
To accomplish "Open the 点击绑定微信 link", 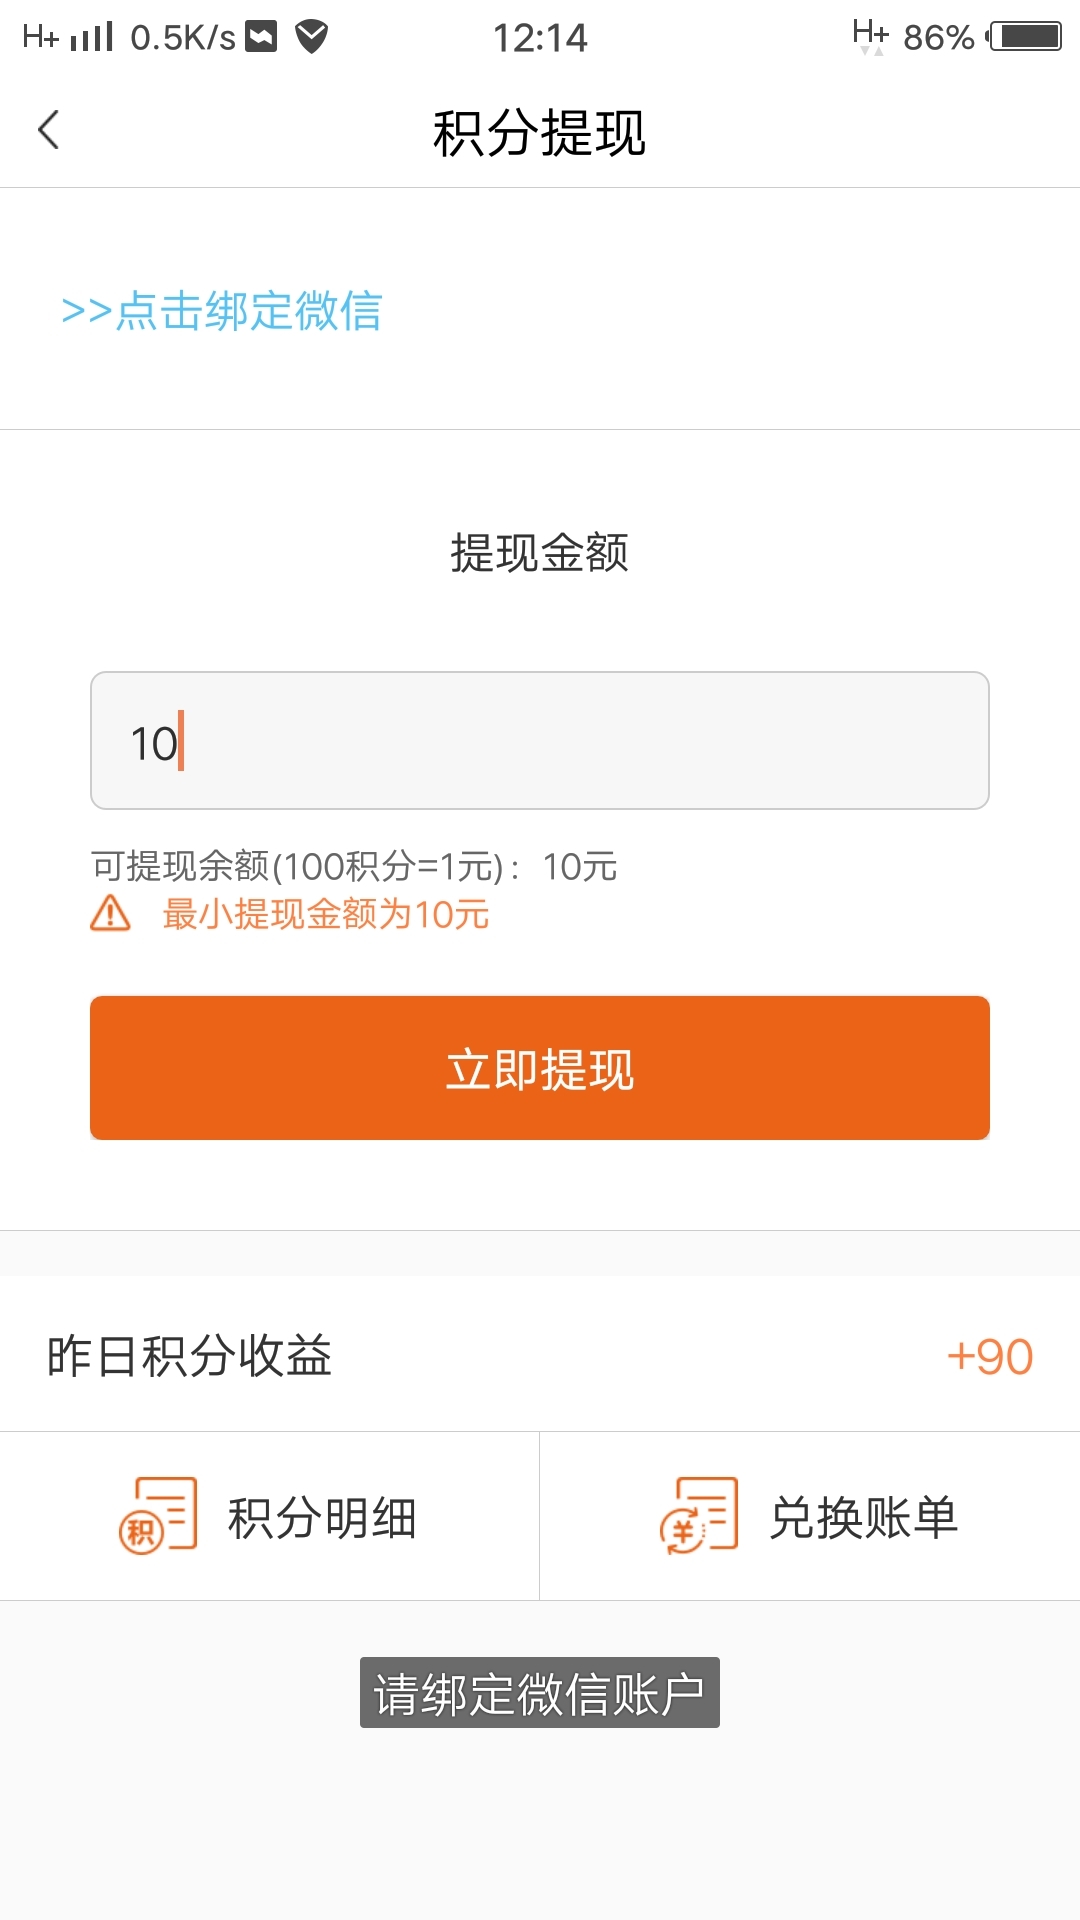I will point(222,311).
